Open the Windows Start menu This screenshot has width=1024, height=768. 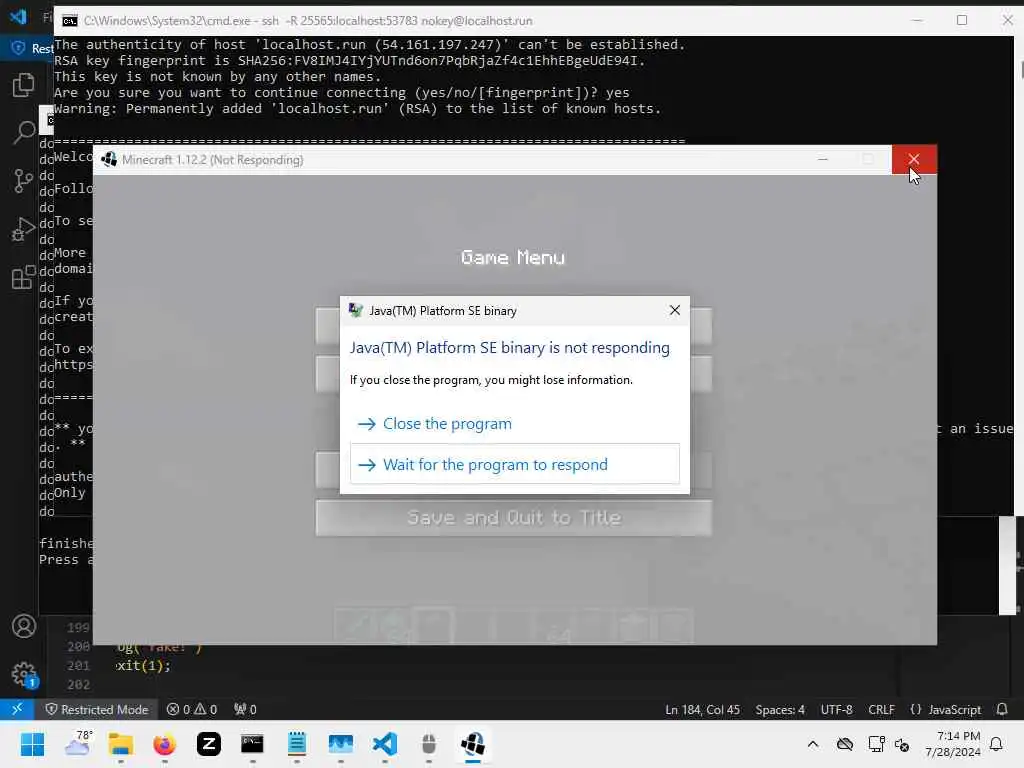32,744
